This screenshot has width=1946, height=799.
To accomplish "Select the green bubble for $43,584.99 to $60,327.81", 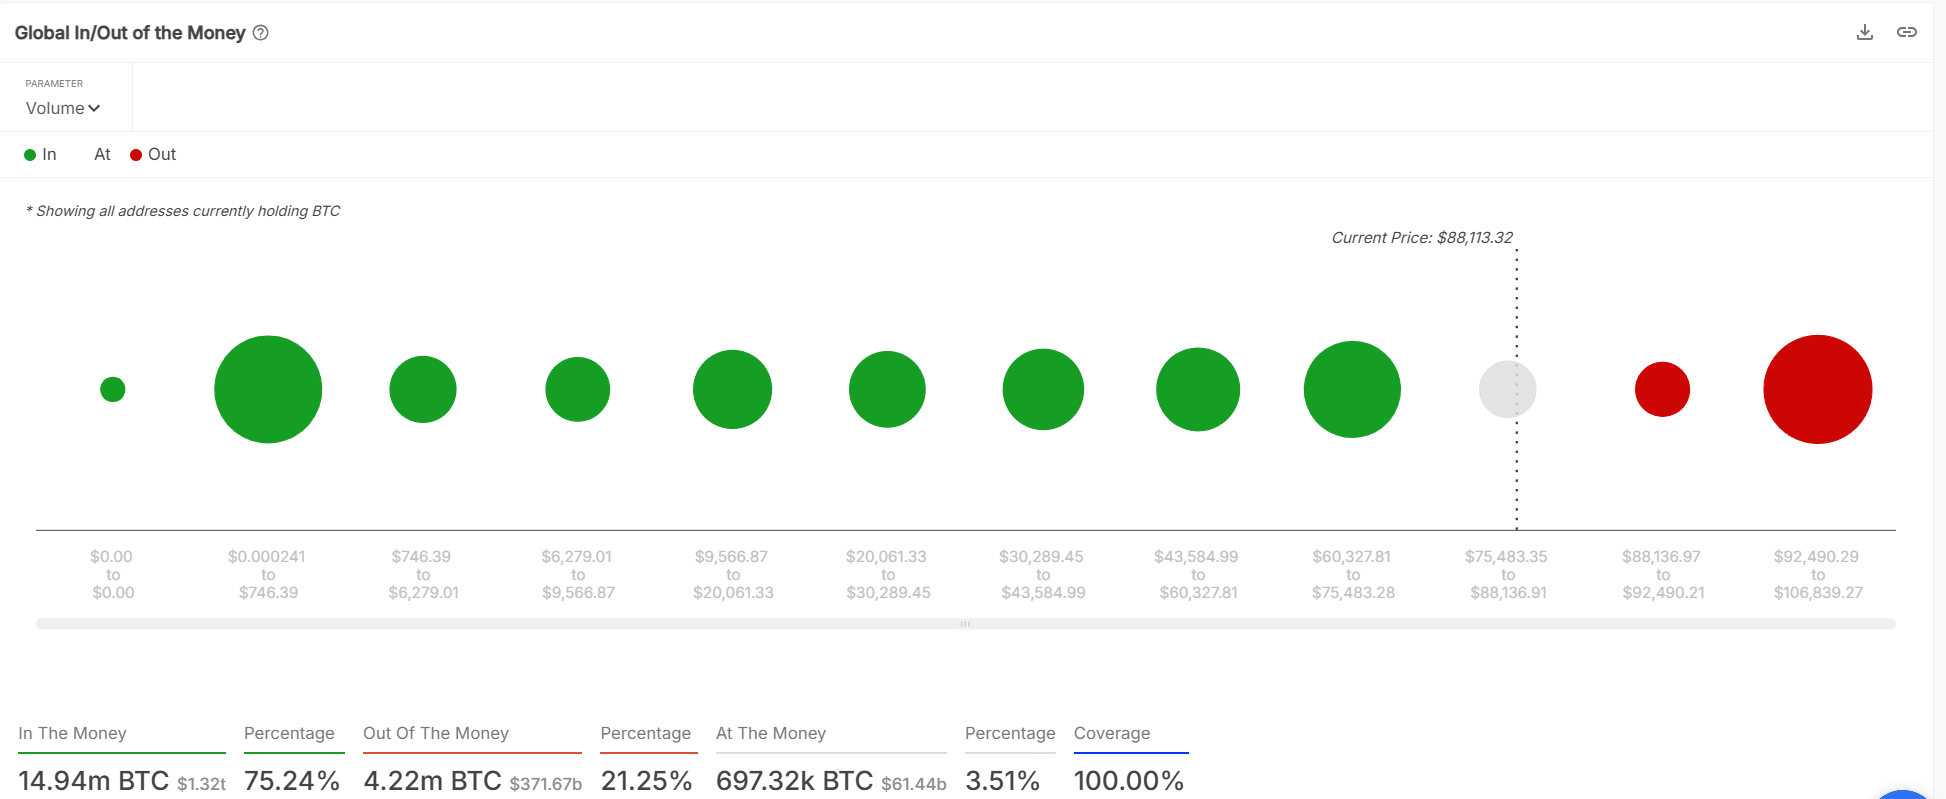I will [x=1198, y=389].
